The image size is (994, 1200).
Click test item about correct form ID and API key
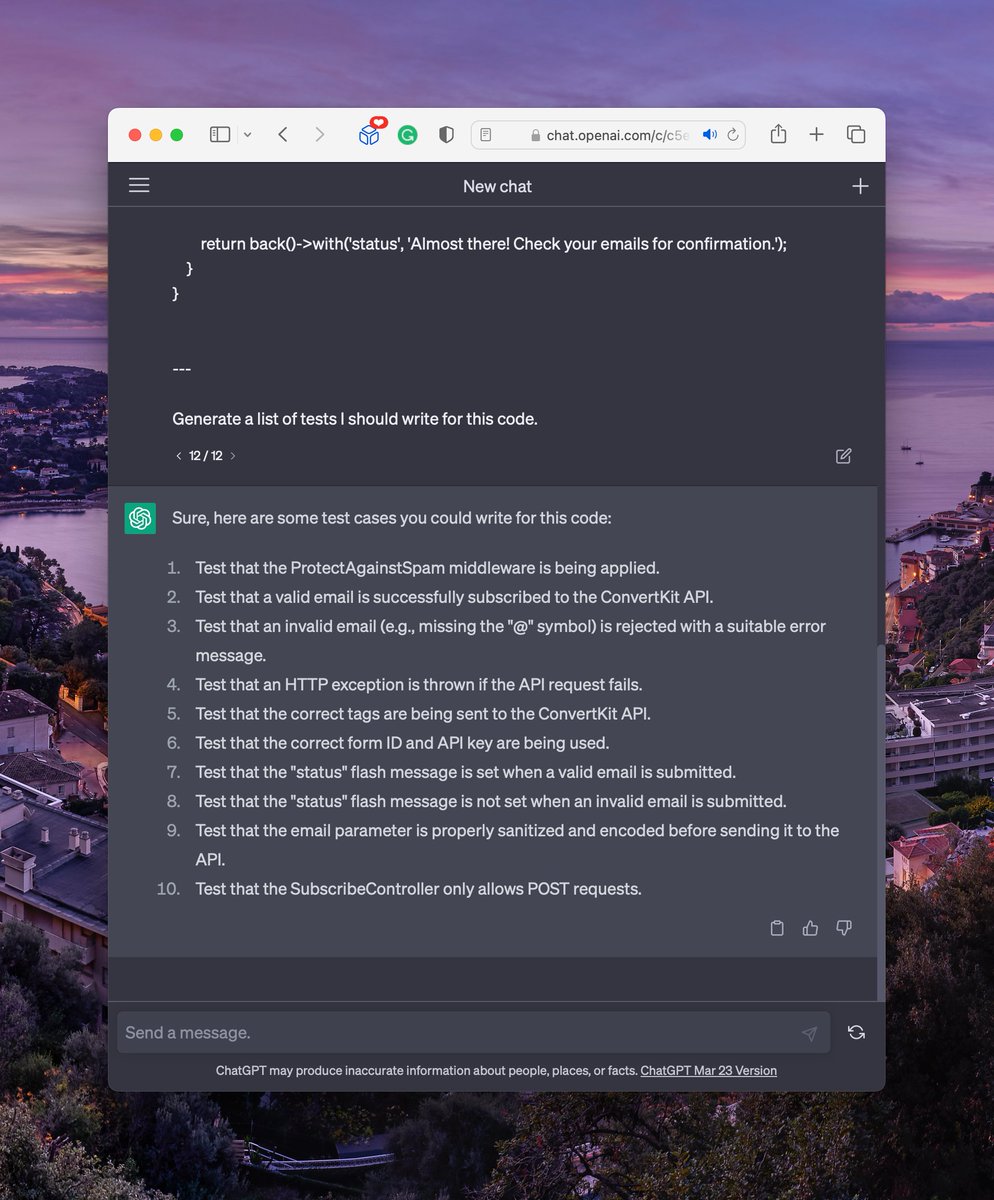tap(402, 743)
